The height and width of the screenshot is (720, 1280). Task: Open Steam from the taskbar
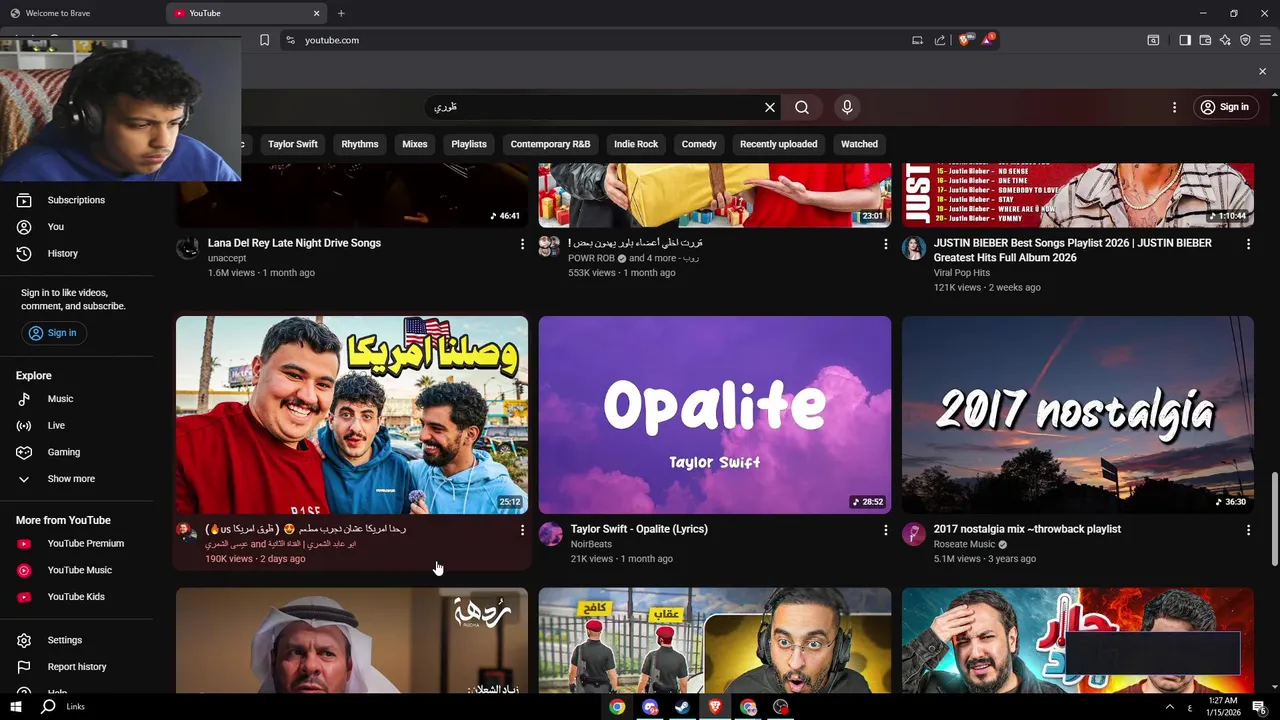[683, 707]
